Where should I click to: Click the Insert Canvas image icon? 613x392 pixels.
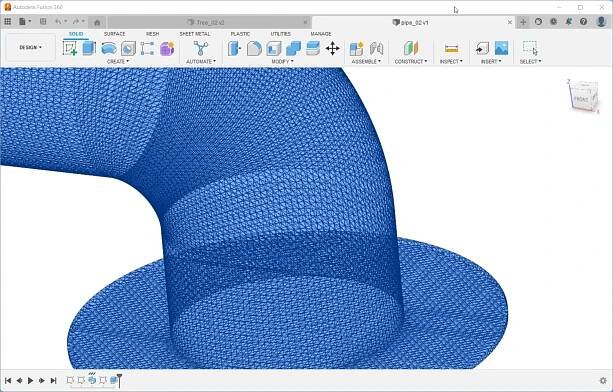502,48
